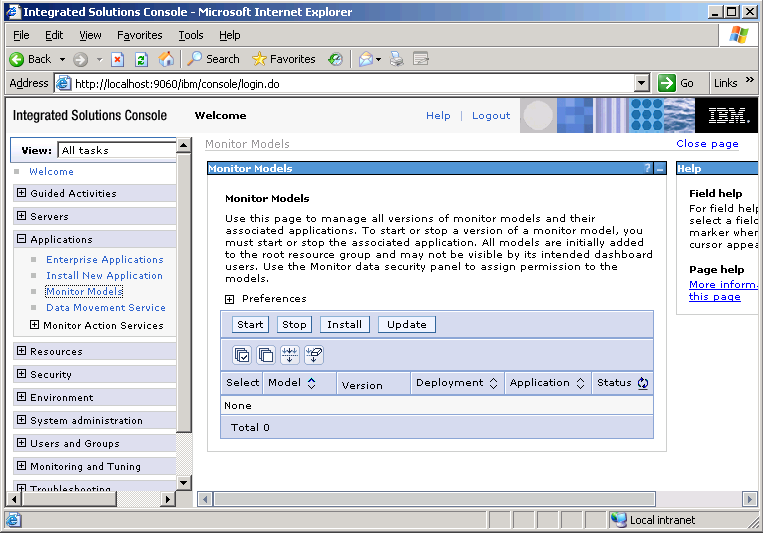763x533 pixels.
Task: Stop page loading with the red X icon
Action: coord(117,59)
